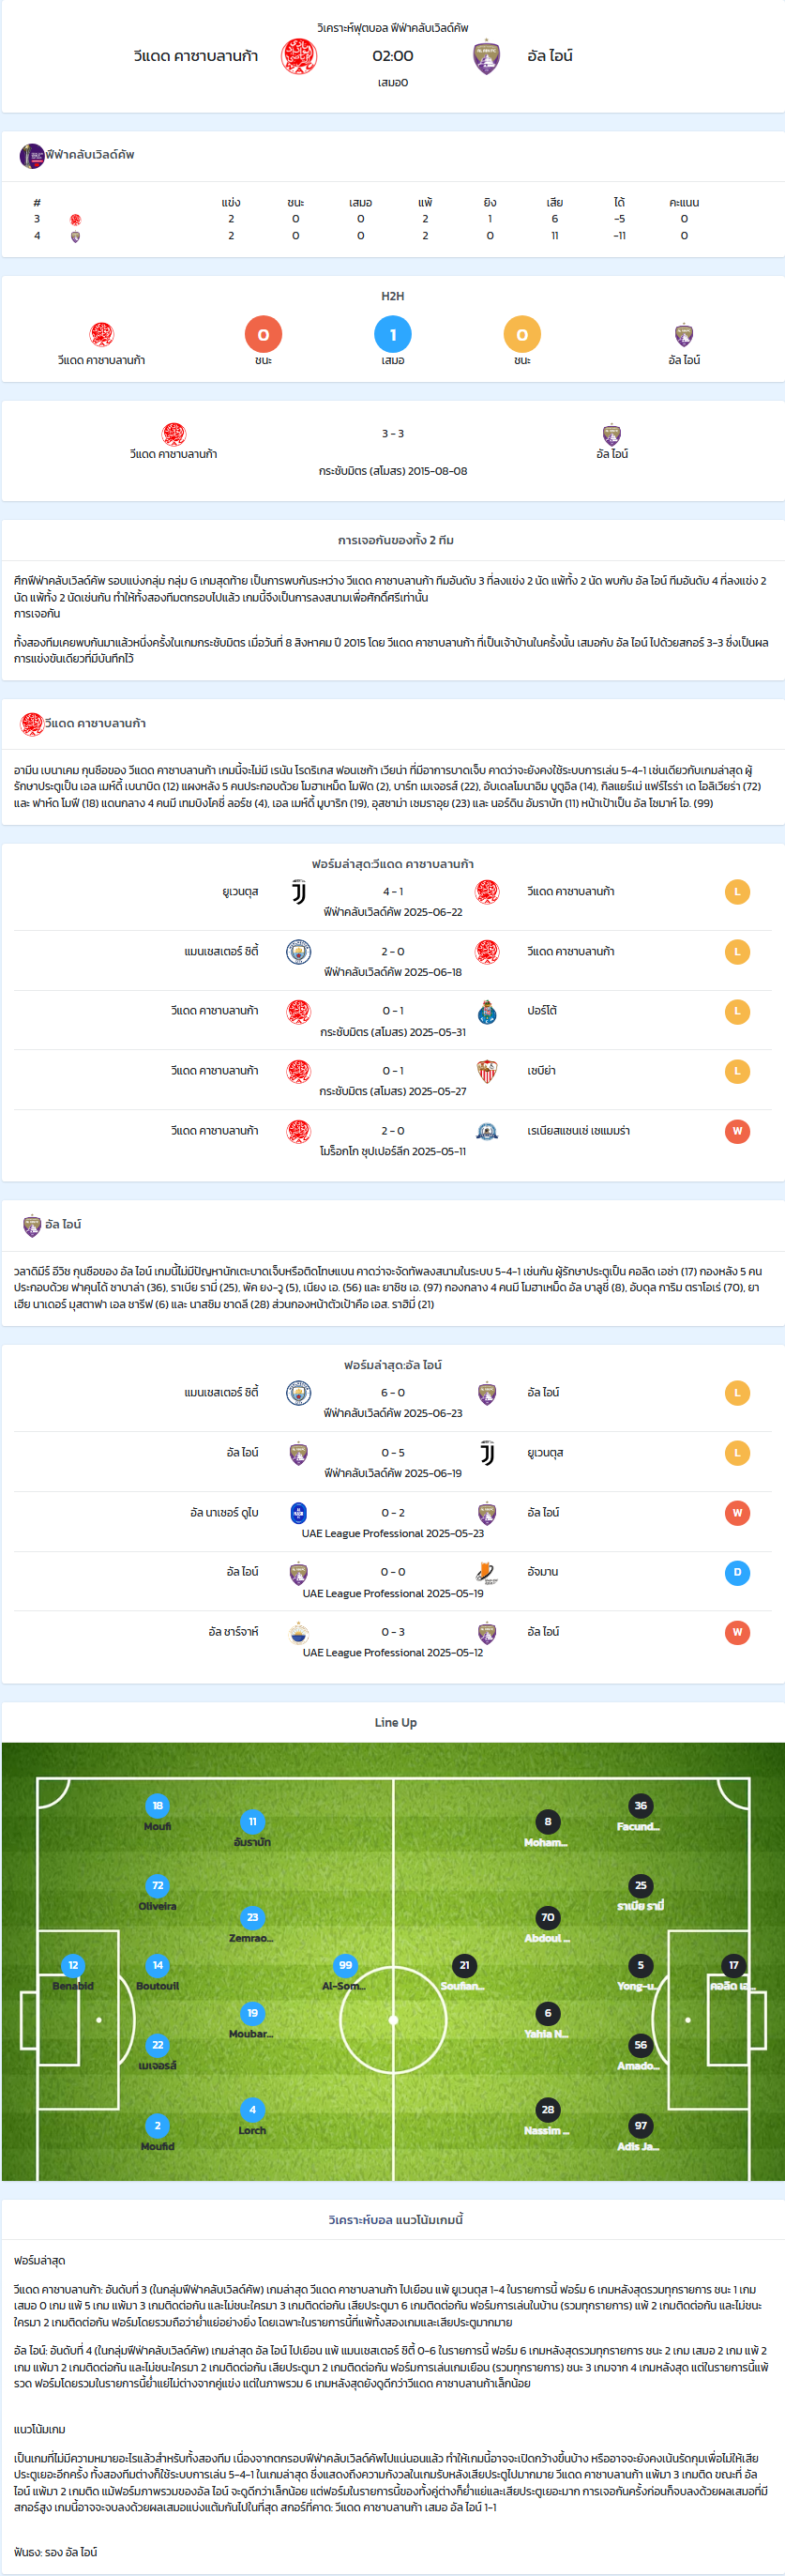Select the red W result badge for Renaissance Zemamra match
Screen dimensions: 785x2576
tap(737, 1131)
